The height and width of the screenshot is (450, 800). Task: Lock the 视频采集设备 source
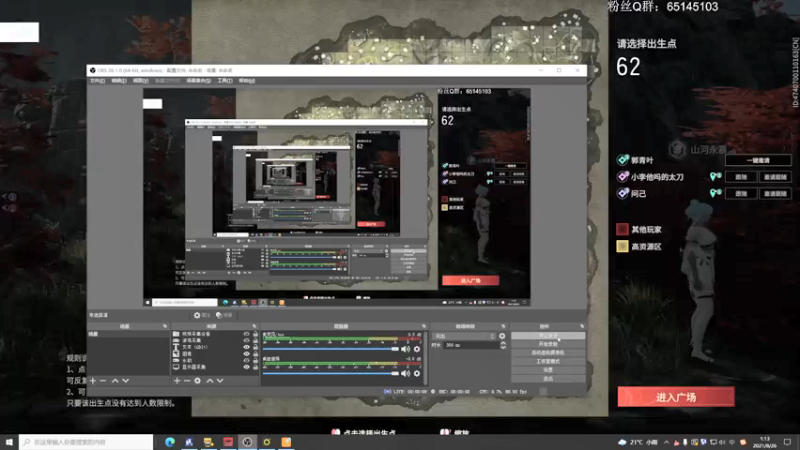pyautogui.click(x=256, y=334)
